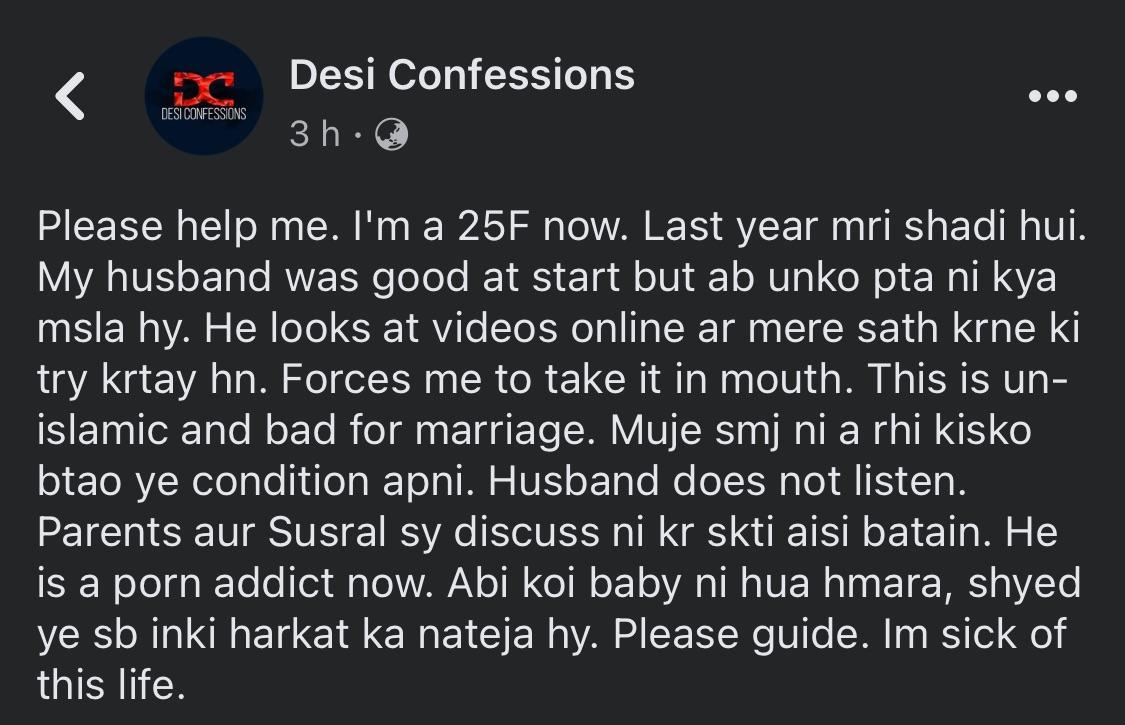
Task: Click the red DC letters in logo
Action: [x=203, y=89]
